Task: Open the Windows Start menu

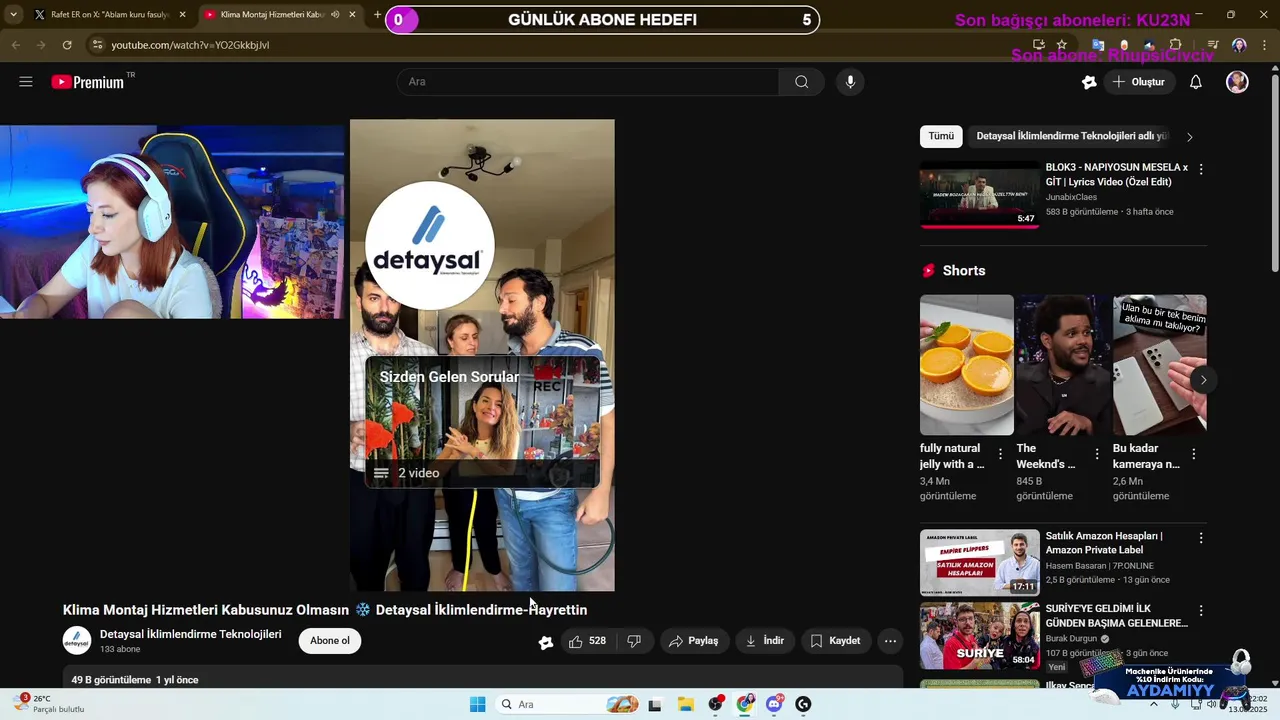Action: [478, 704]
